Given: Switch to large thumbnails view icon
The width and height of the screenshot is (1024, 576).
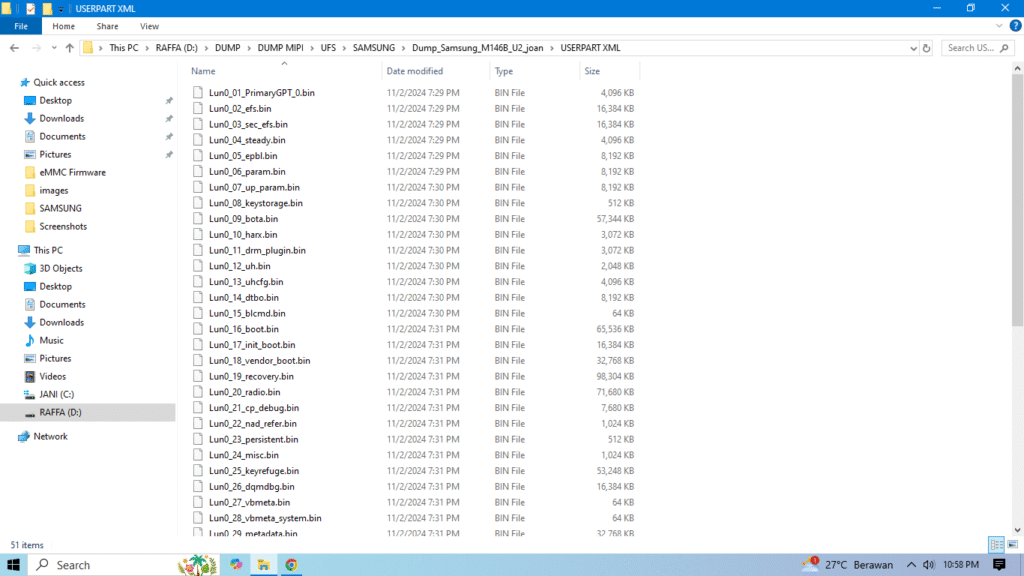Looking at the screenshot, I should click(x=1012, y=544).
